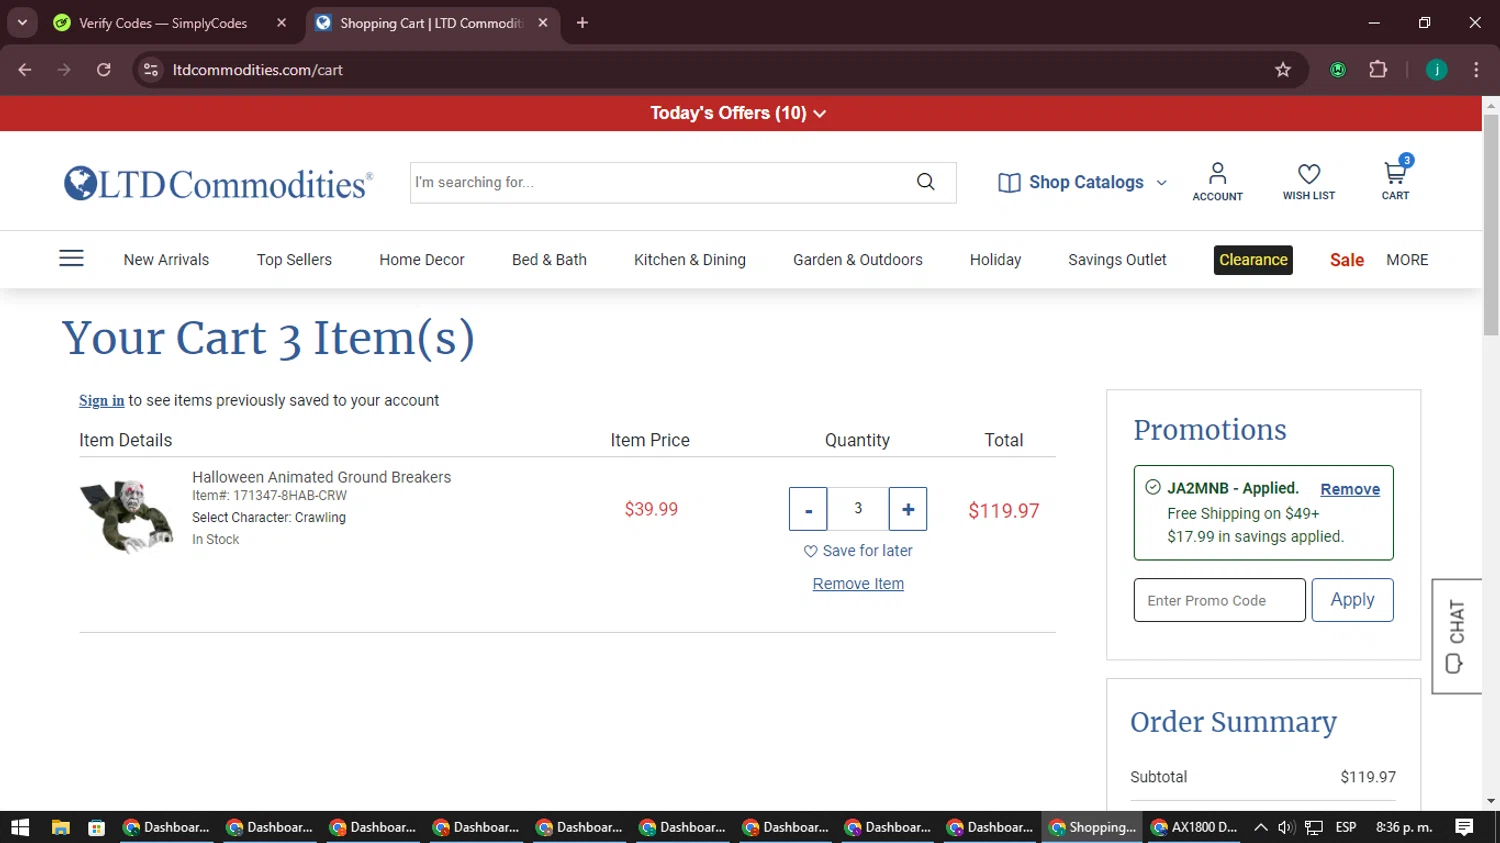The image size is (1500, 843).
Task: Click the Enter Promo Code field
Action: pos(1219,600)
